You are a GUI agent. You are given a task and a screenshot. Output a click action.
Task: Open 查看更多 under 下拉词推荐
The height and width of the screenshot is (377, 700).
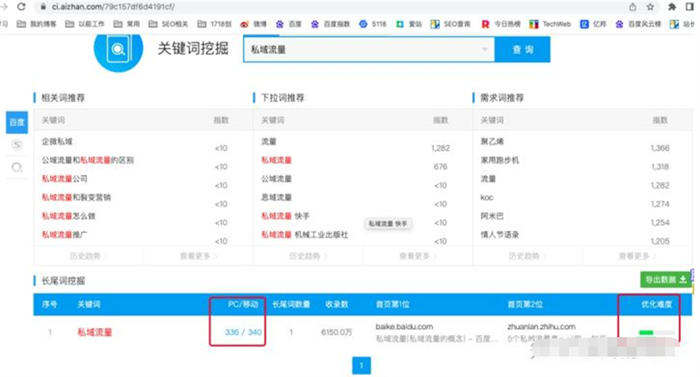[x=417, y=256]
